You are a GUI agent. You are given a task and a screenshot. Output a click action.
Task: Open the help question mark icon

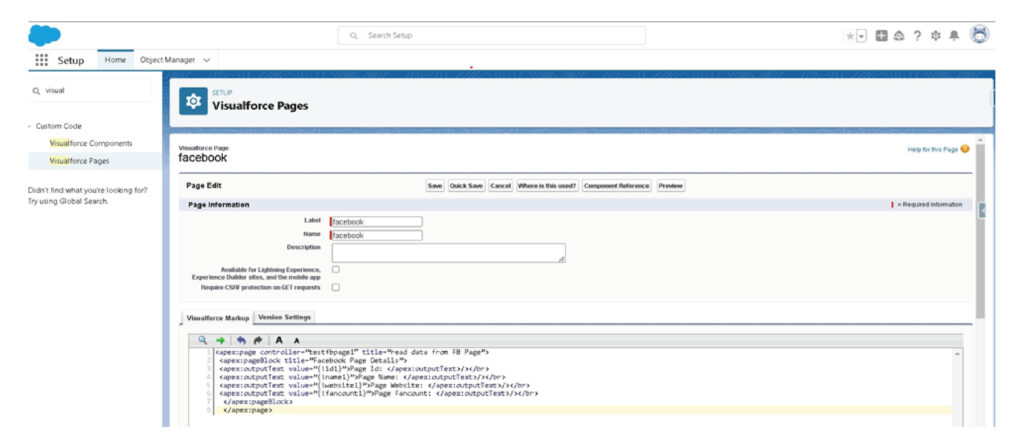[x=917, y=37]
